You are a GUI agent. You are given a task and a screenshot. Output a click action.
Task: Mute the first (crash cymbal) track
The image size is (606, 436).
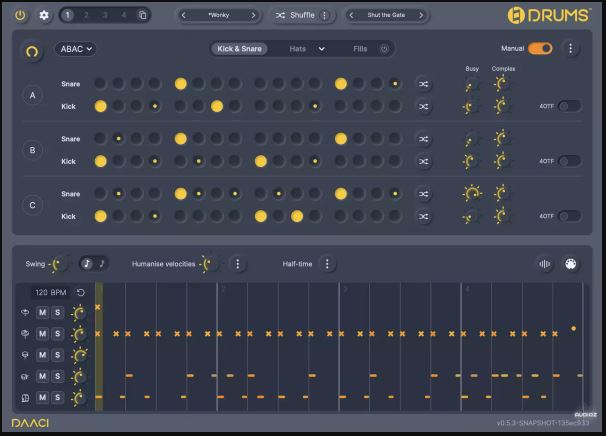(x=43, y=312)
